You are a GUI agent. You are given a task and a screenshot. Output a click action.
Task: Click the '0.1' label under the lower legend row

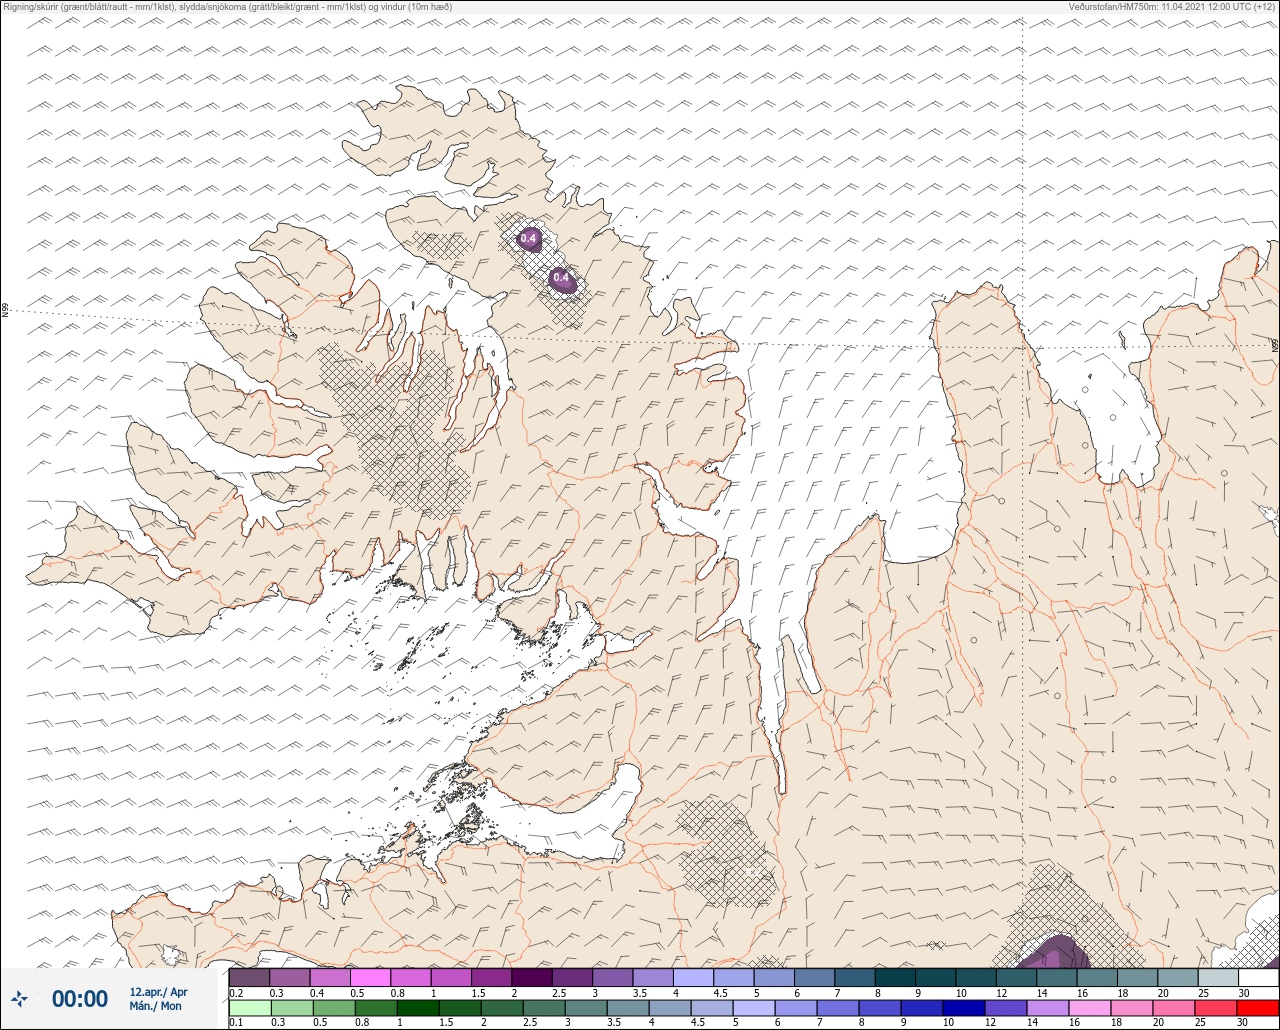(236, 1022)
